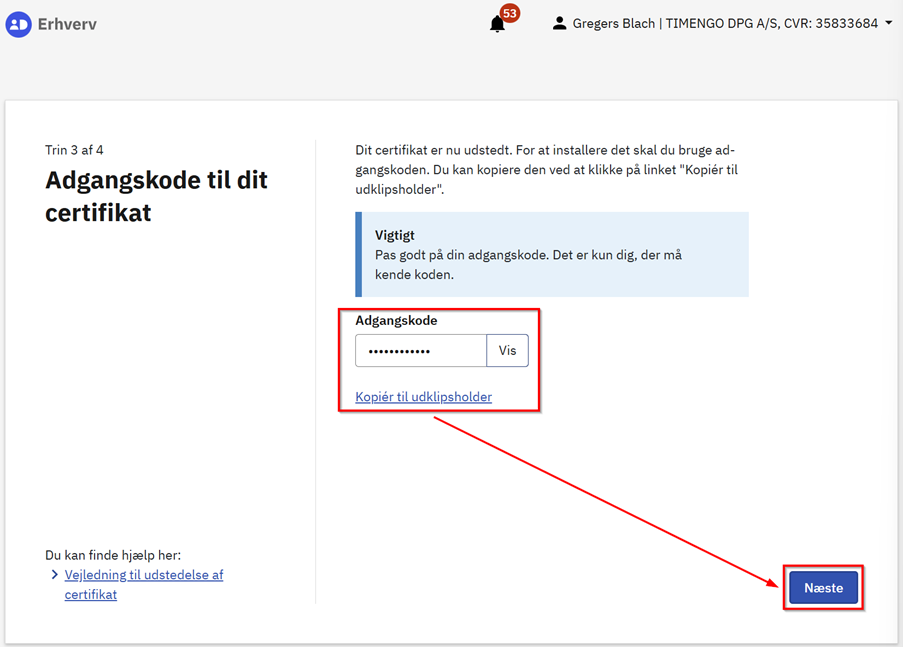Screen dimensions: 903x647
Task: Click the Erhverv logo icon
Action: [18, 24]
